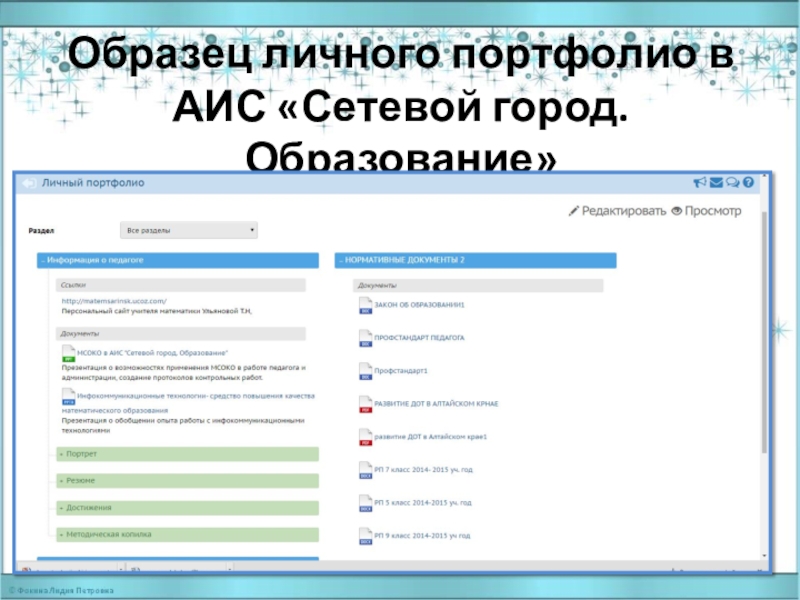Open link http://matemsarinsk.ucoz.com/
Screen dimensions: 800x600
point(114,301)
